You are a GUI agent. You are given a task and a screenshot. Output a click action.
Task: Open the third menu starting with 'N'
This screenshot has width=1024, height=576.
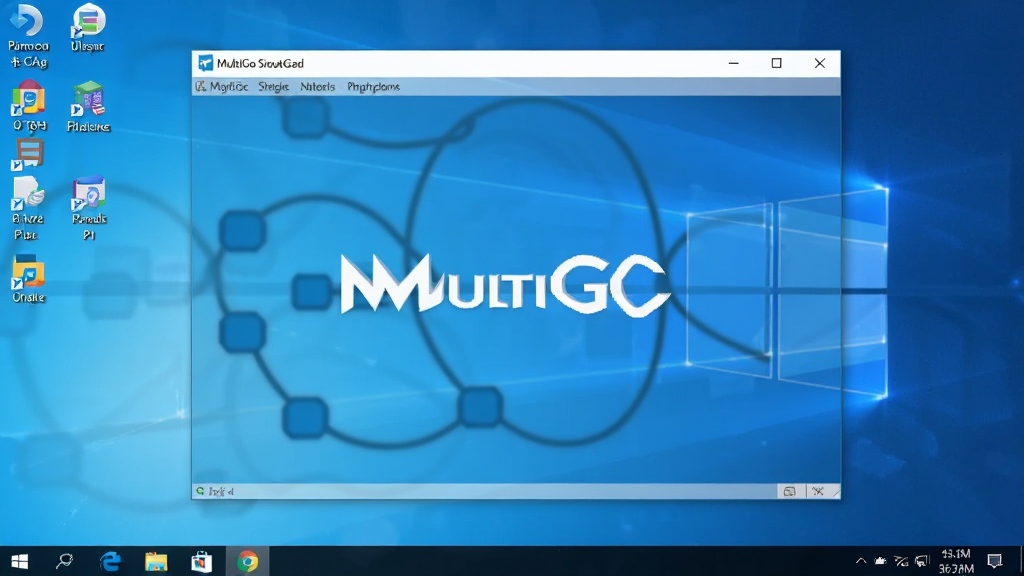[317, 87]
